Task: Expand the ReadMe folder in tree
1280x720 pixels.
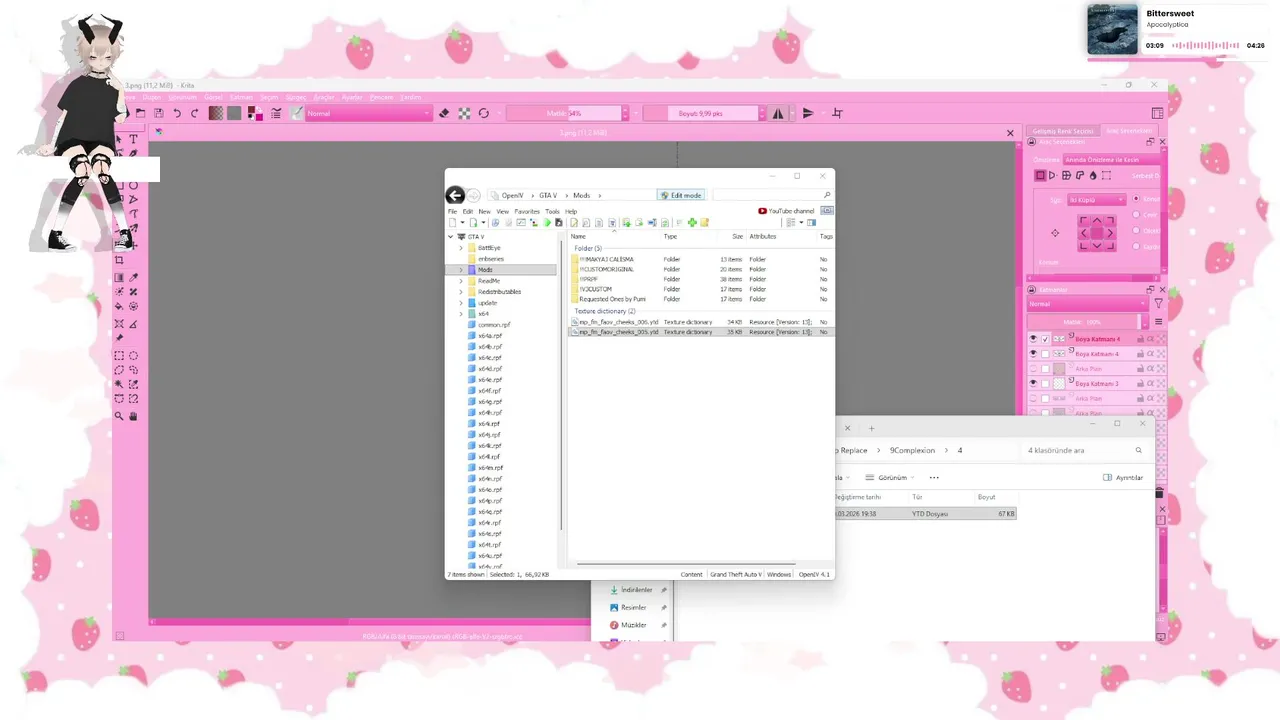Action: [461, 281]
